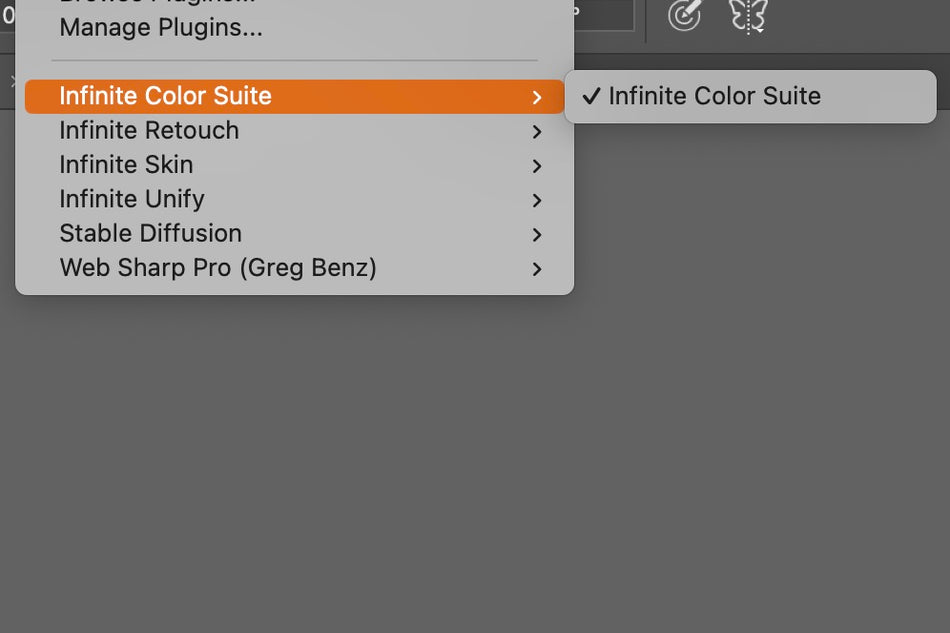Click the Paint Symmetry butterfly icon
Viewport: 950px width, 633px height.
click(x=747, y=17)
